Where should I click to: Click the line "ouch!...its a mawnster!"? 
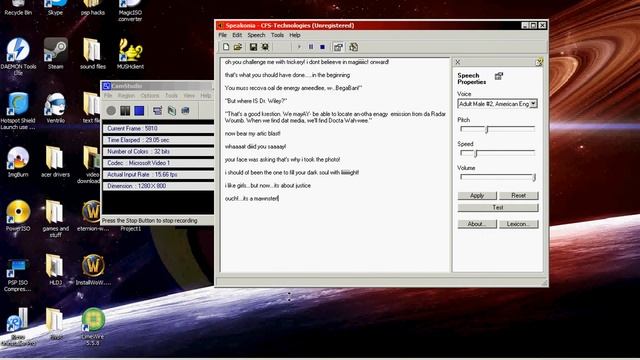[x=251, y=198]
